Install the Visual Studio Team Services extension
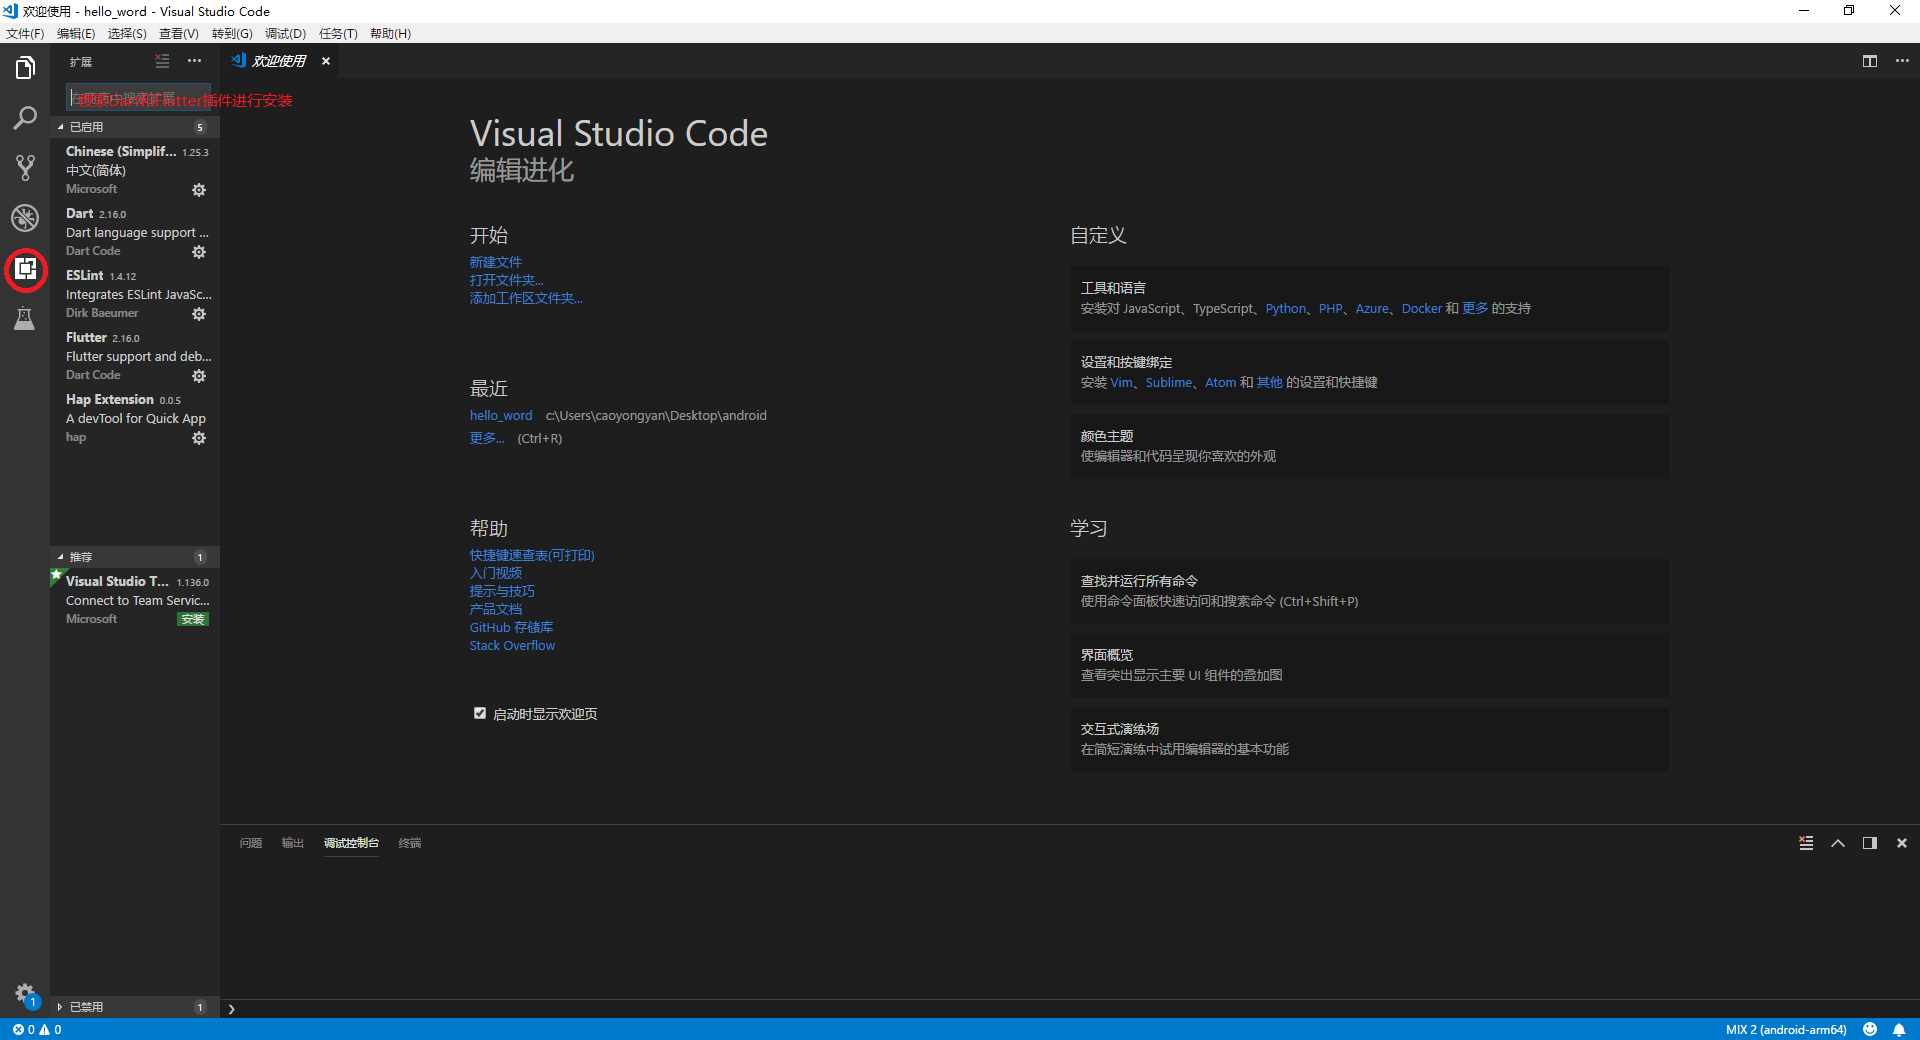The width and height of the screenshot is (1920, 1040). point(193,619)
